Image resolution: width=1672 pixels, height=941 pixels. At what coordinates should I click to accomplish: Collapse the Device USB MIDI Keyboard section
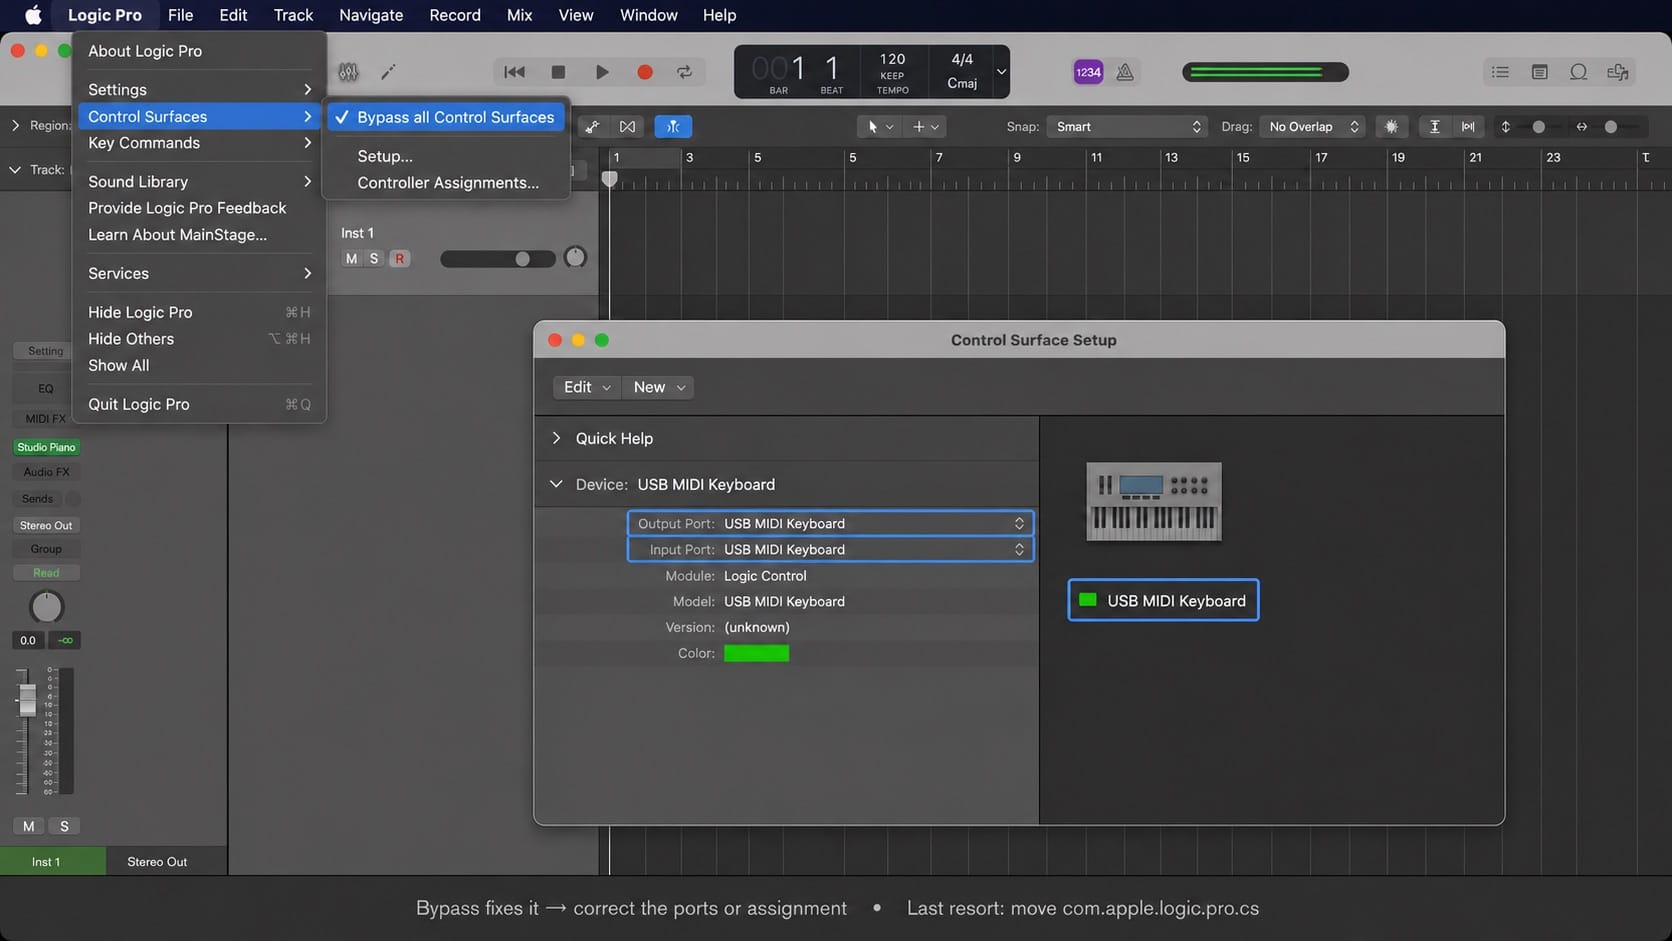click(x=556, y=484)
